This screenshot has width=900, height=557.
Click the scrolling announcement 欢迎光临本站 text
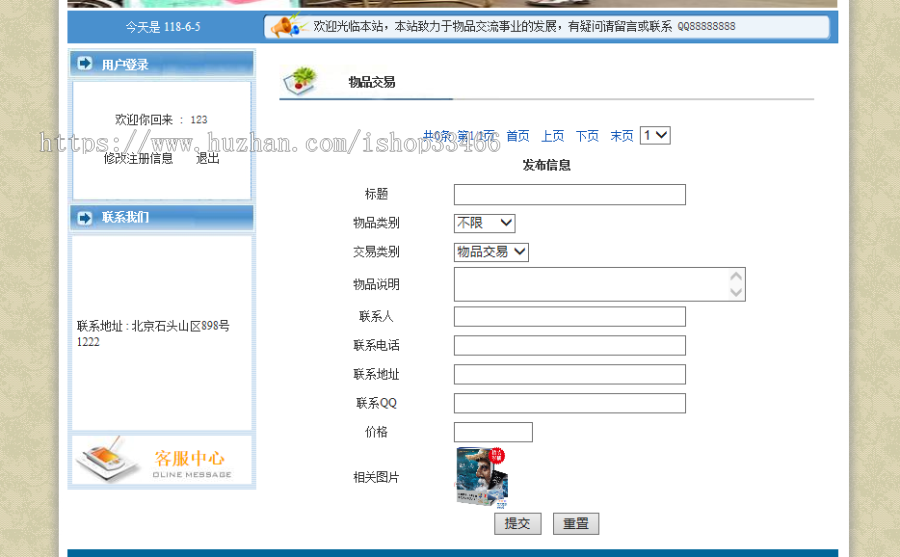[524, 26]
